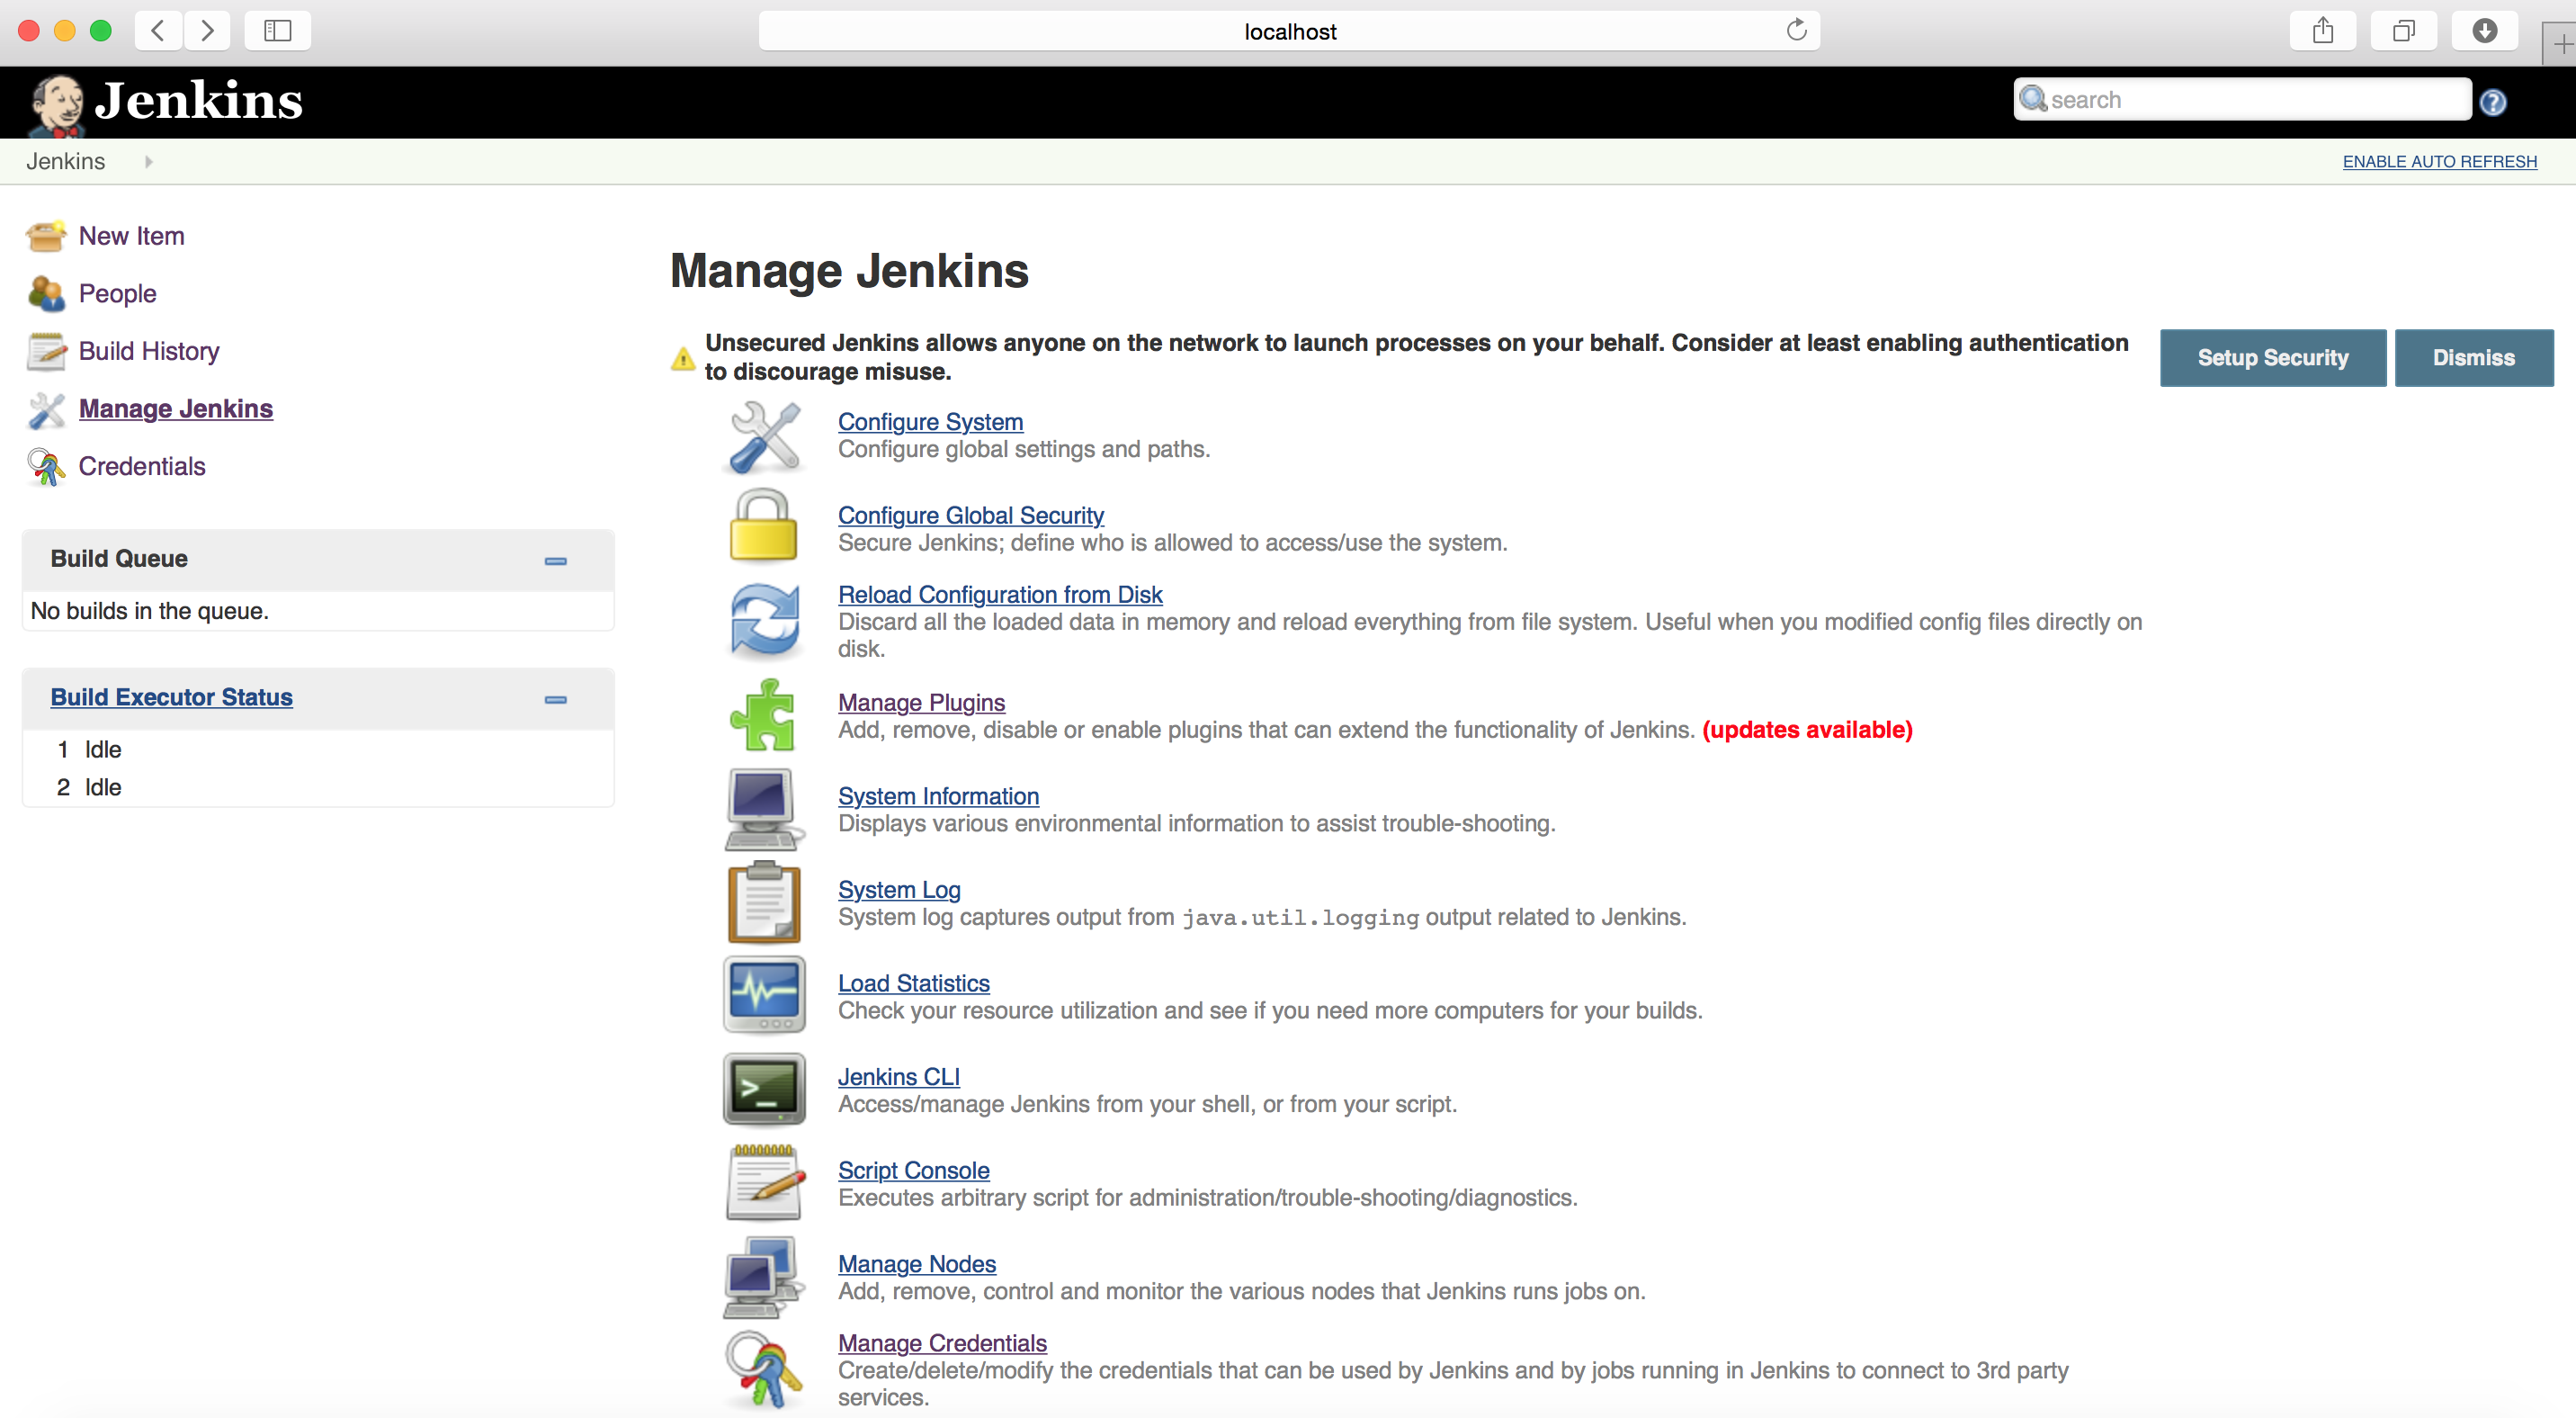
Task: Open the Configure Global Security link
Action: pyautogui.click(x=970, y=515)
